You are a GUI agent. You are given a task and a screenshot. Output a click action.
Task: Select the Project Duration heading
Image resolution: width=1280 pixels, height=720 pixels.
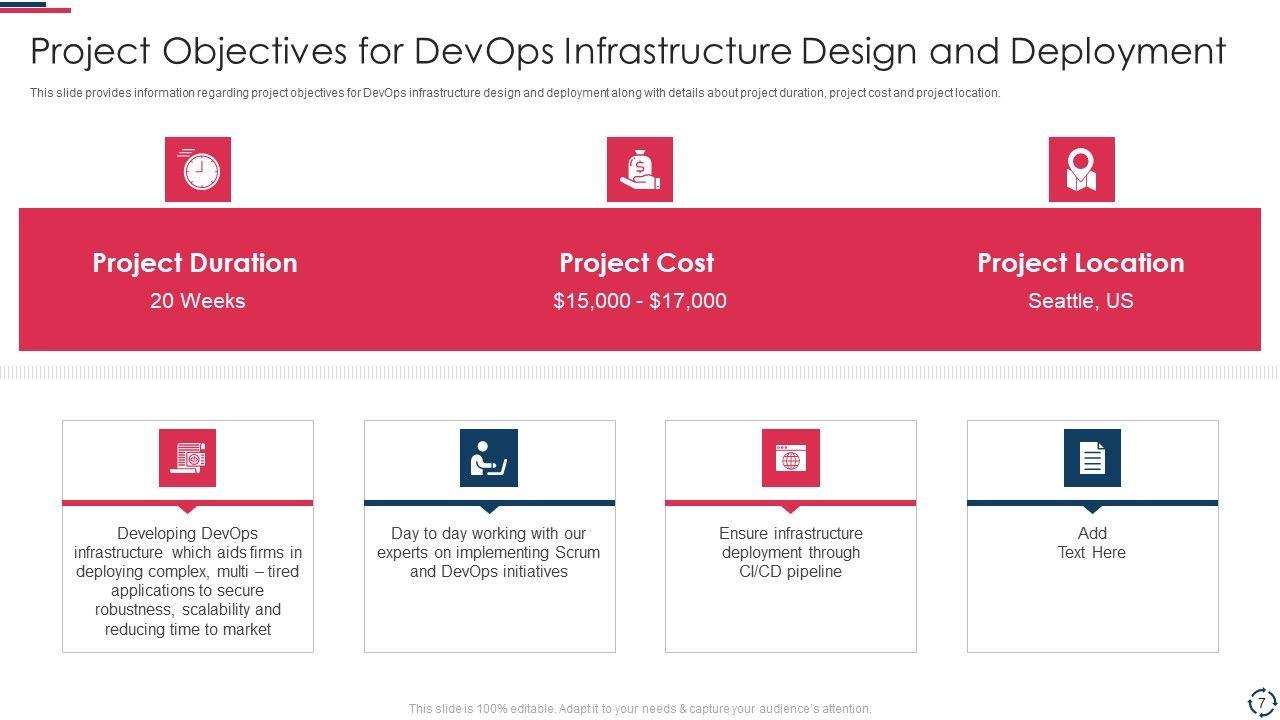(195, 263)
